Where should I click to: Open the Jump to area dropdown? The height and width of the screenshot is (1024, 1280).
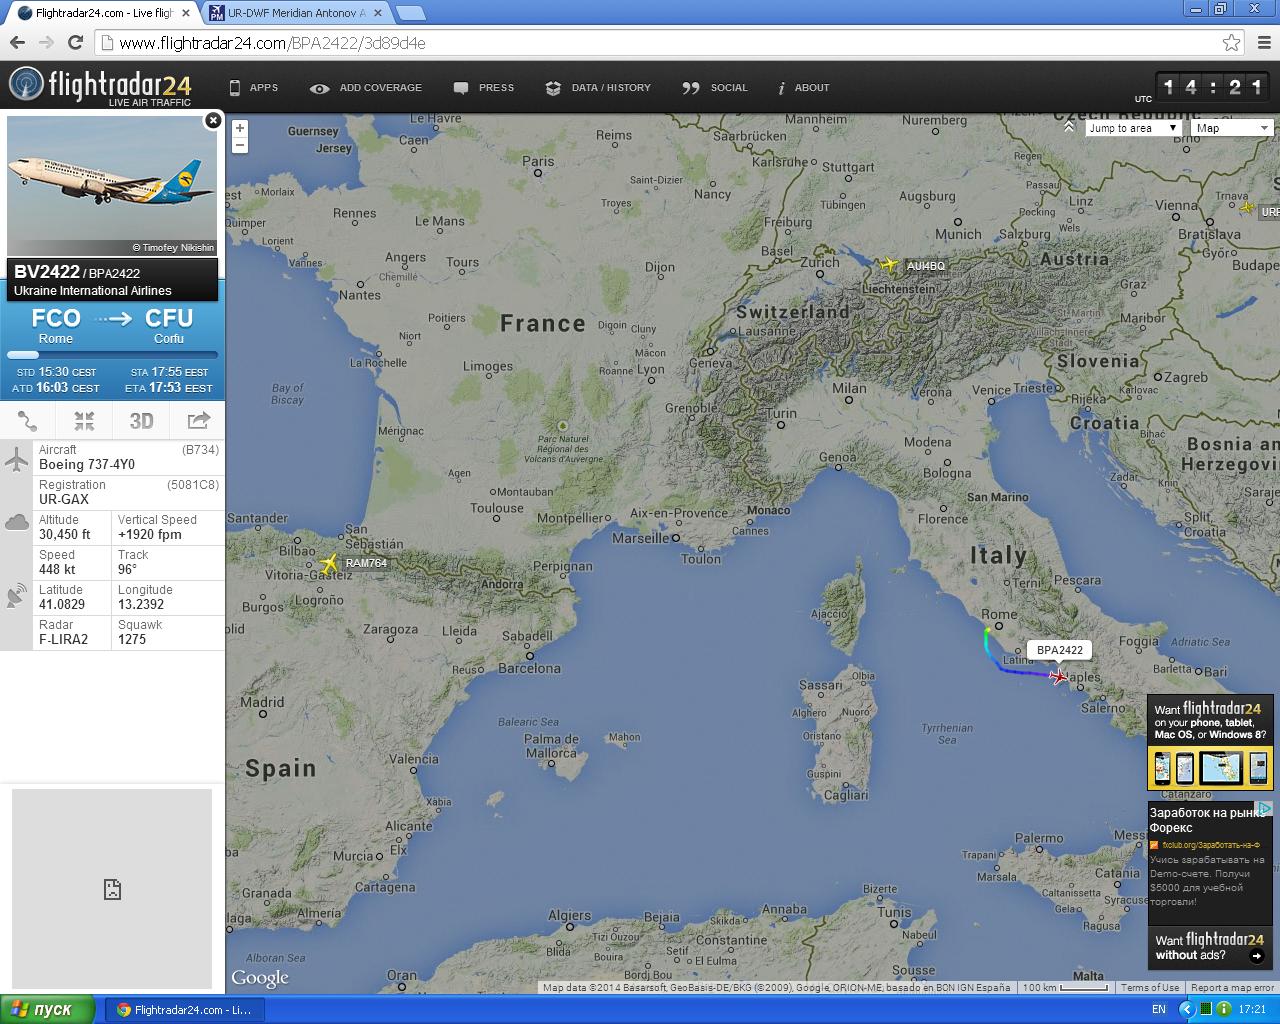[x=1134, y=128]
